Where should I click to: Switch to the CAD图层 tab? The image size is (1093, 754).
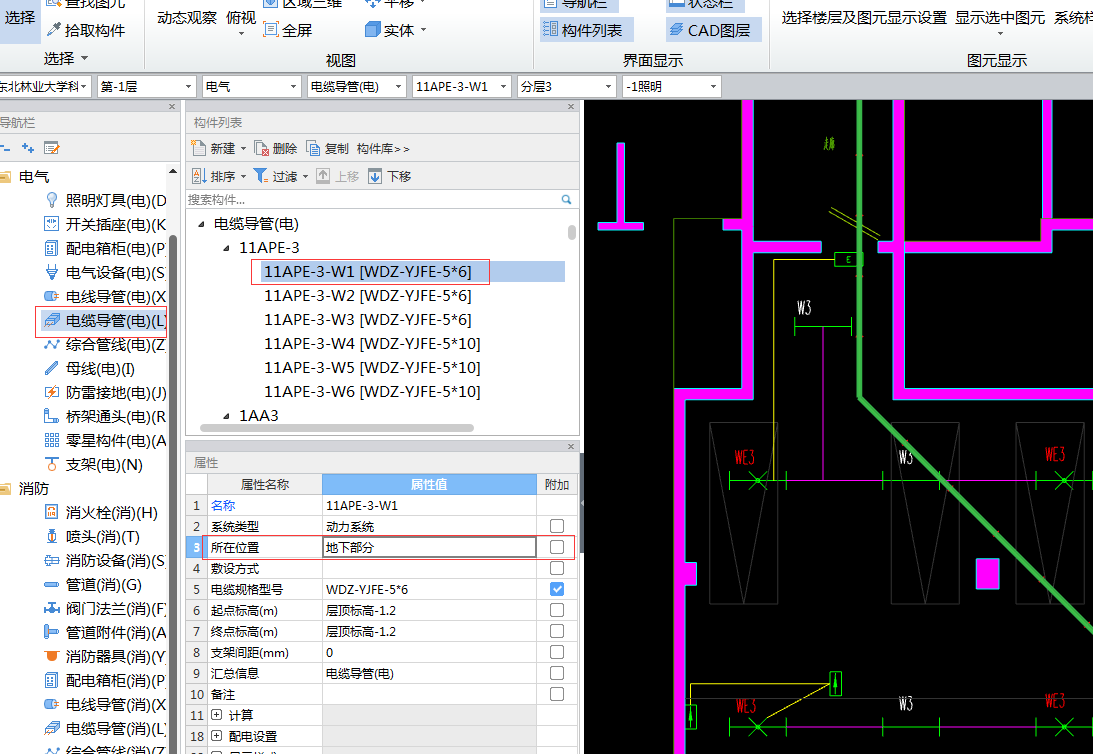tap(712, 29)
